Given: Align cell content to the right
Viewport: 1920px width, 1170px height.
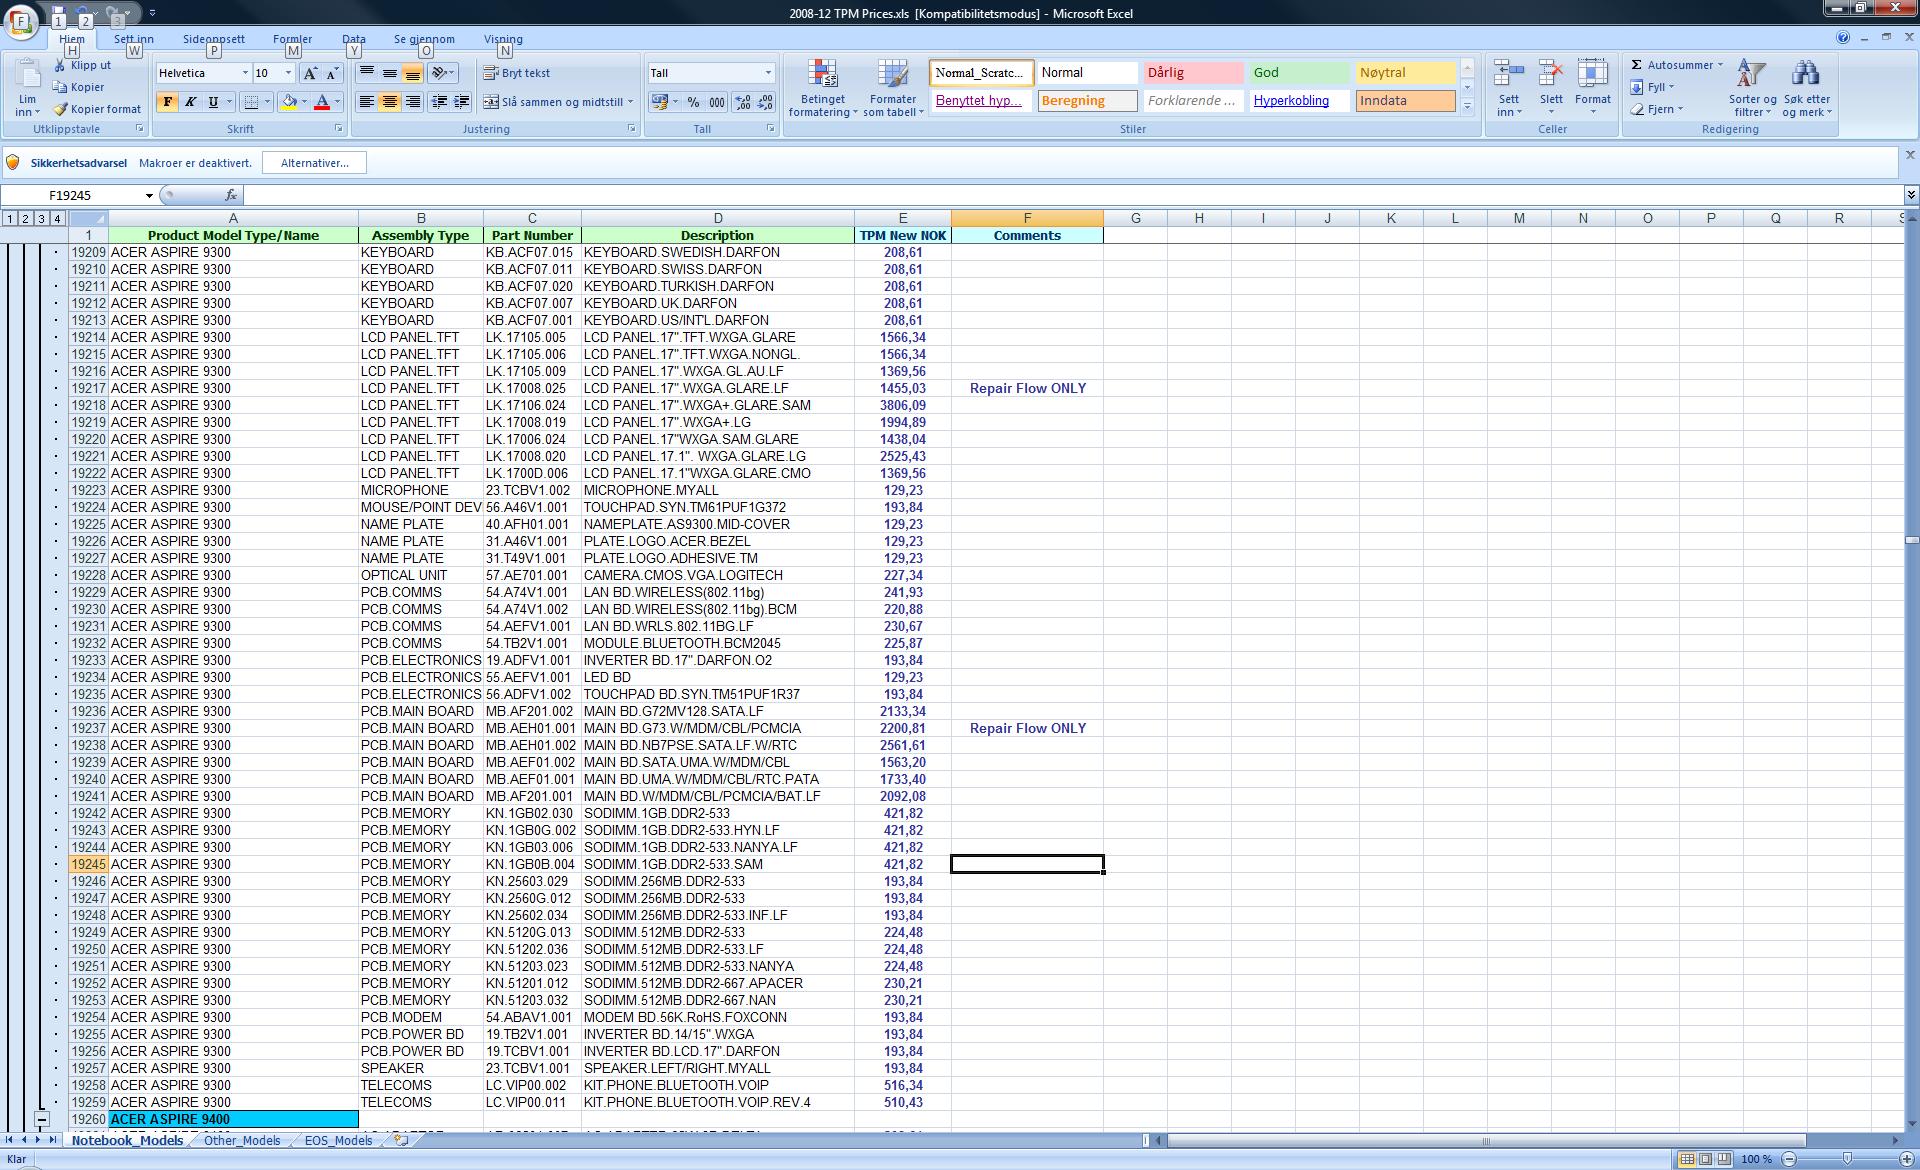Looking at the screenshot, I should pos(412,102).
